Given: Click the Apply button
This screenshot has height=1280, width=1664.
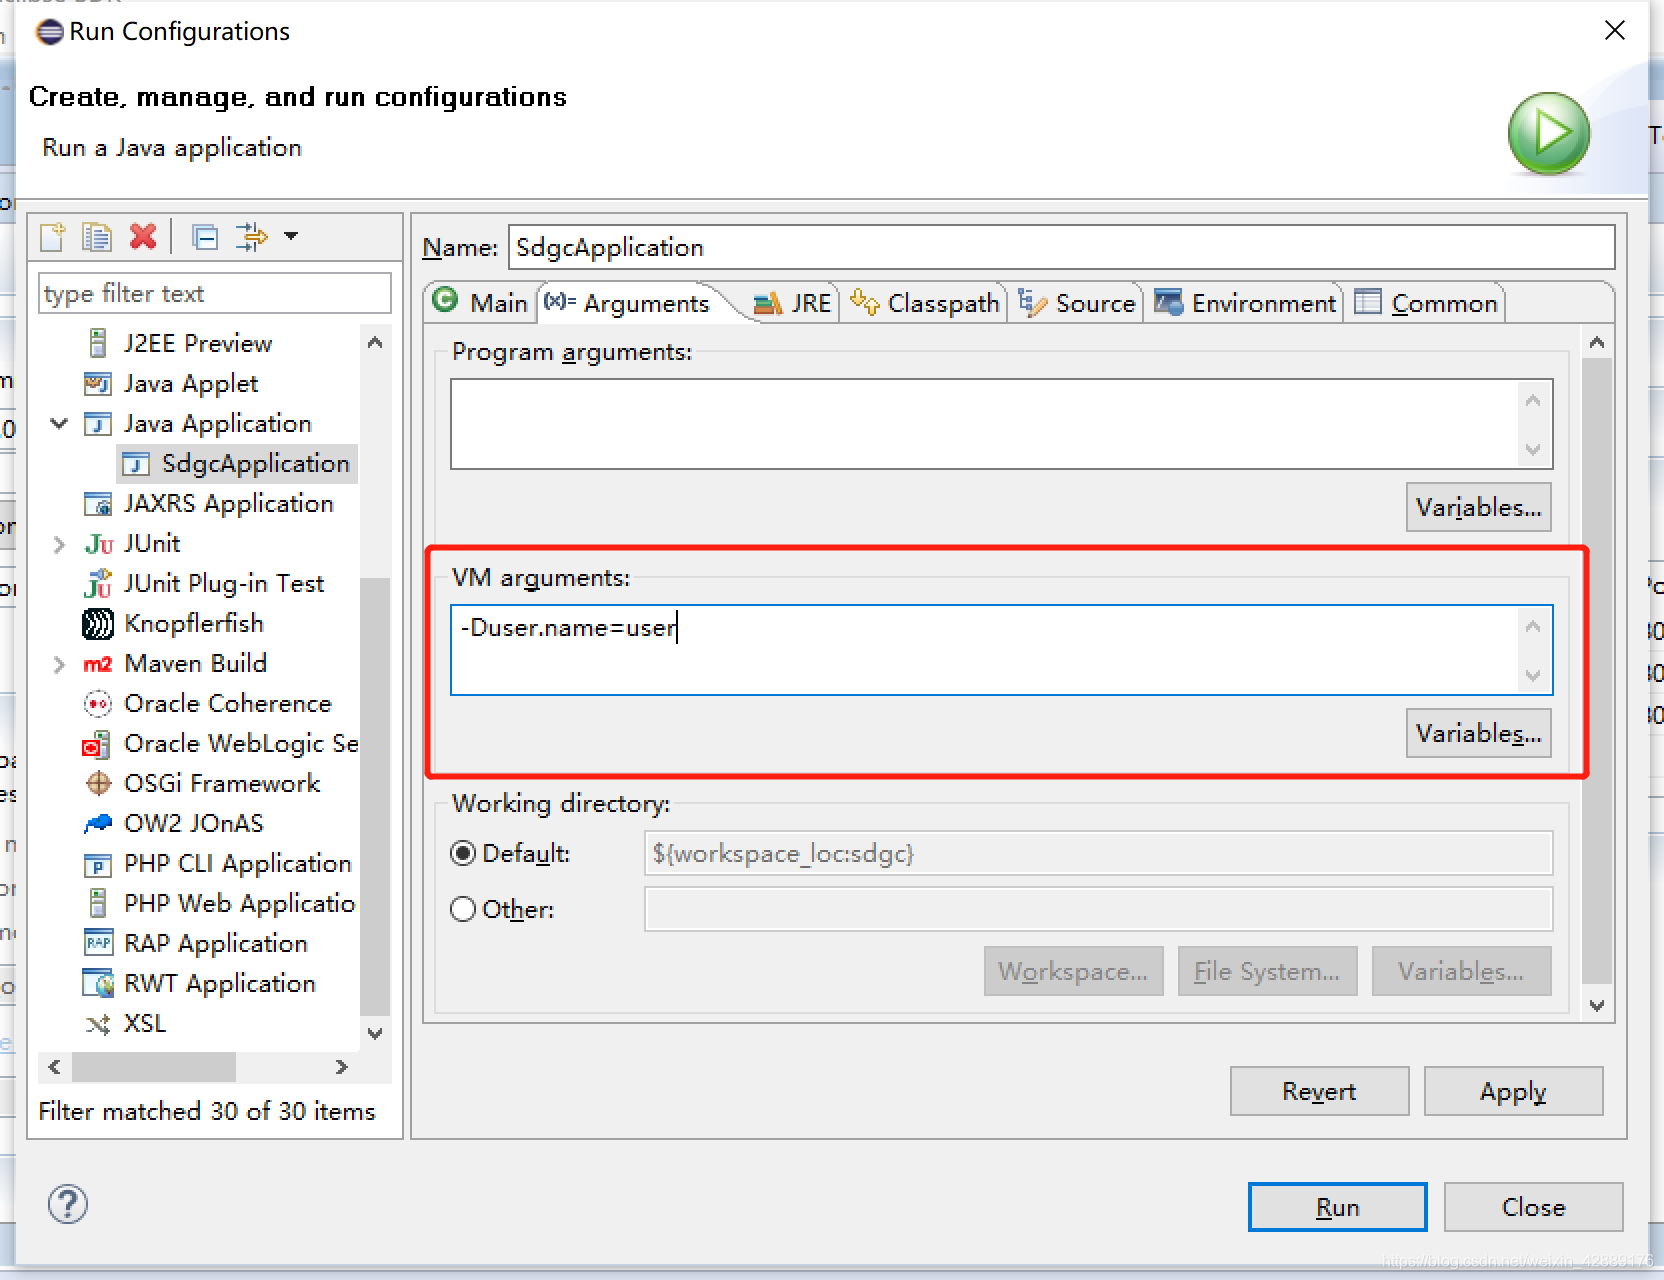Looking at the screenshot, I should (x=1513, y=1091).
